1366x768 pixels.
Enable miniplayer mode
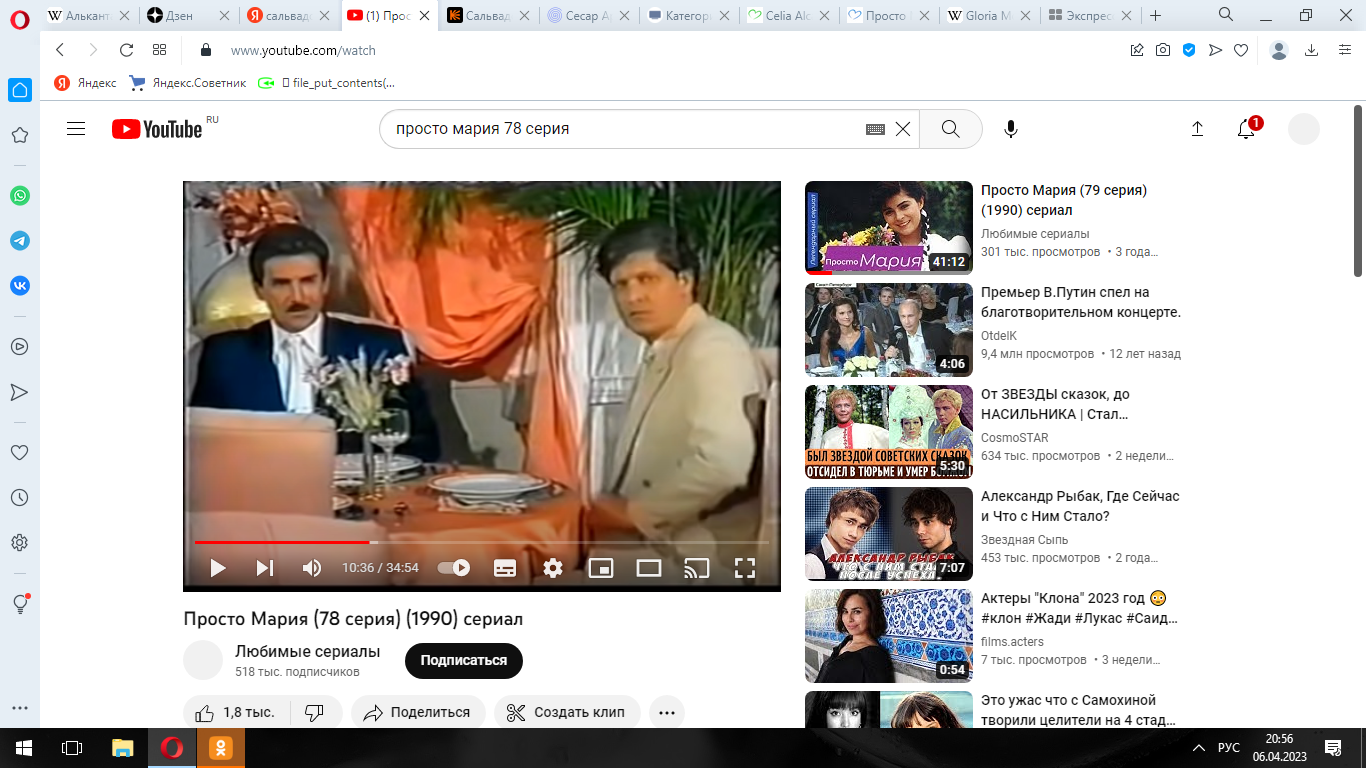tap(601, 568)
